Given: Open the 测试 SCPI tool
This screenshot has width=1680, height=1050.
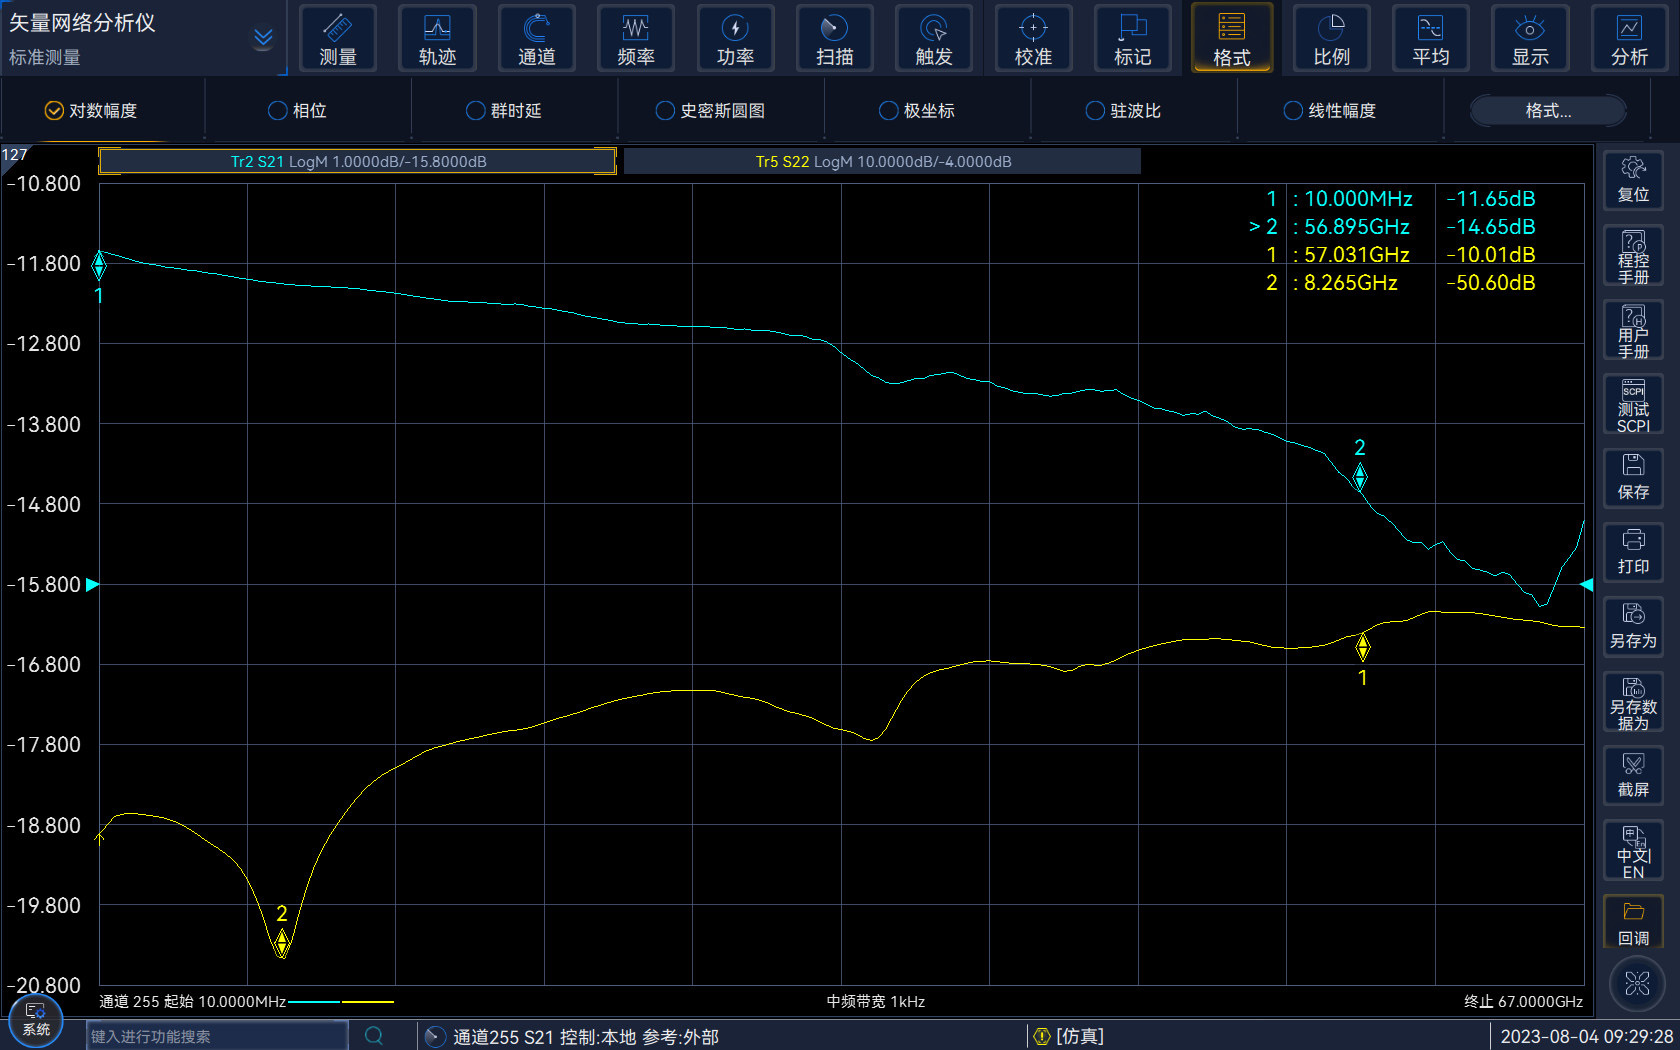Looking at the screenshot, I should pos(1633,404).
